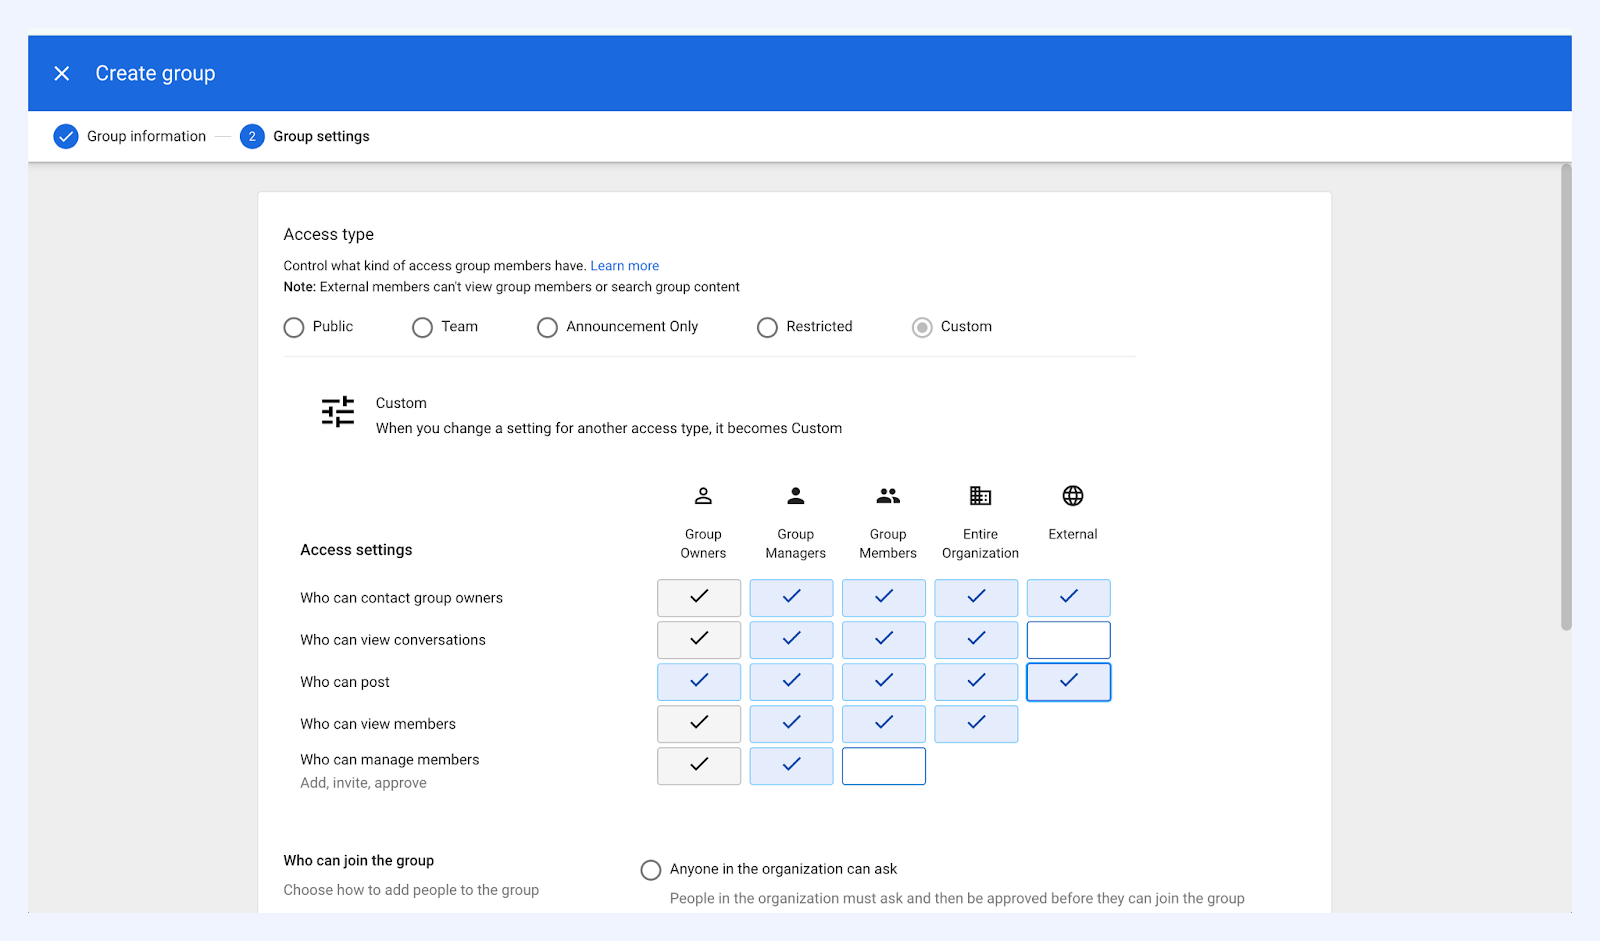The image size is (1600, 941).
Task: Click the Who can view conversations label
Action: point(393,640)
